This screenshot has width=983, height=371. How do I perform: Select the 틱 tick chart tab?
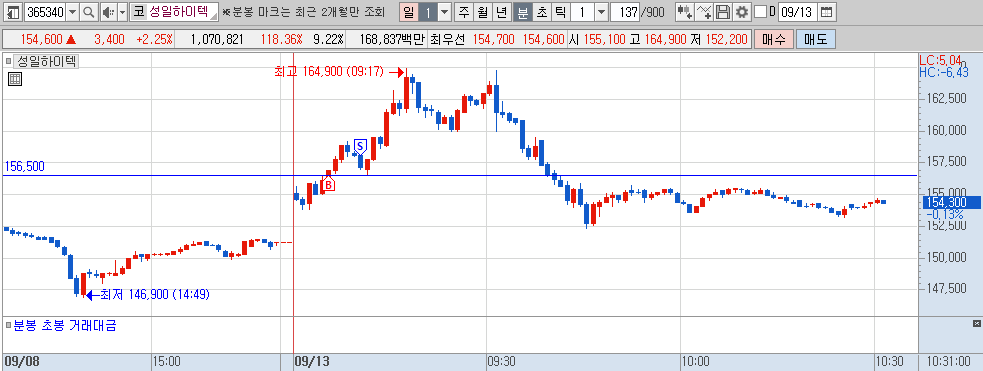560,11
